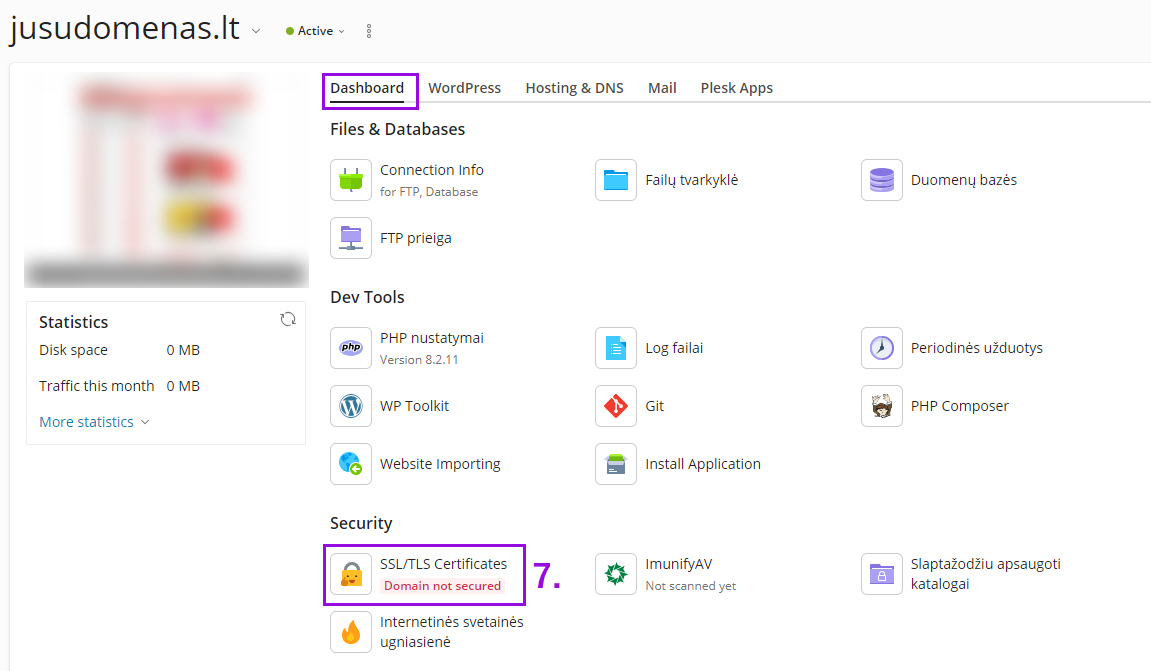Click the website preview thumbnail
The image size is (1151, 671).
coord(166,181)
